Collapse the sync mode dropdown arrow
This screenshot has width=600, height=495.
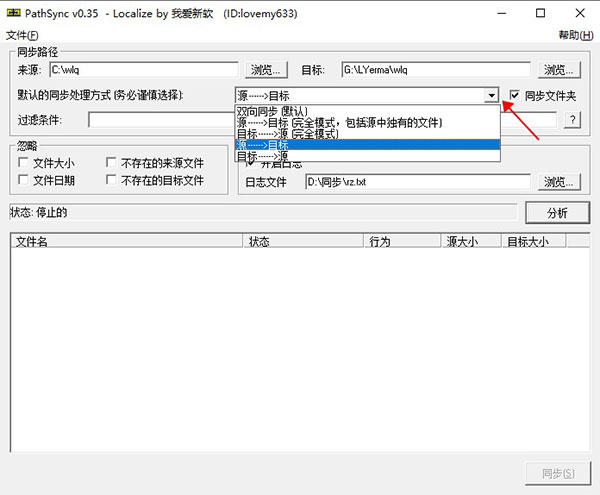coord(491,95)
